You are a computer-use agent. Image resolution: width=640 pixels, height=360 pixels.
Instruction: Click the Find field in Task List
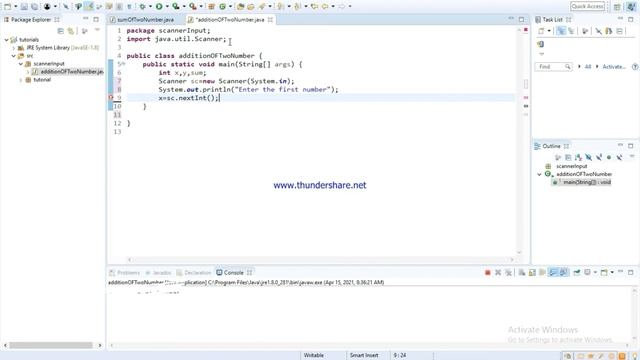coord(553,67)
